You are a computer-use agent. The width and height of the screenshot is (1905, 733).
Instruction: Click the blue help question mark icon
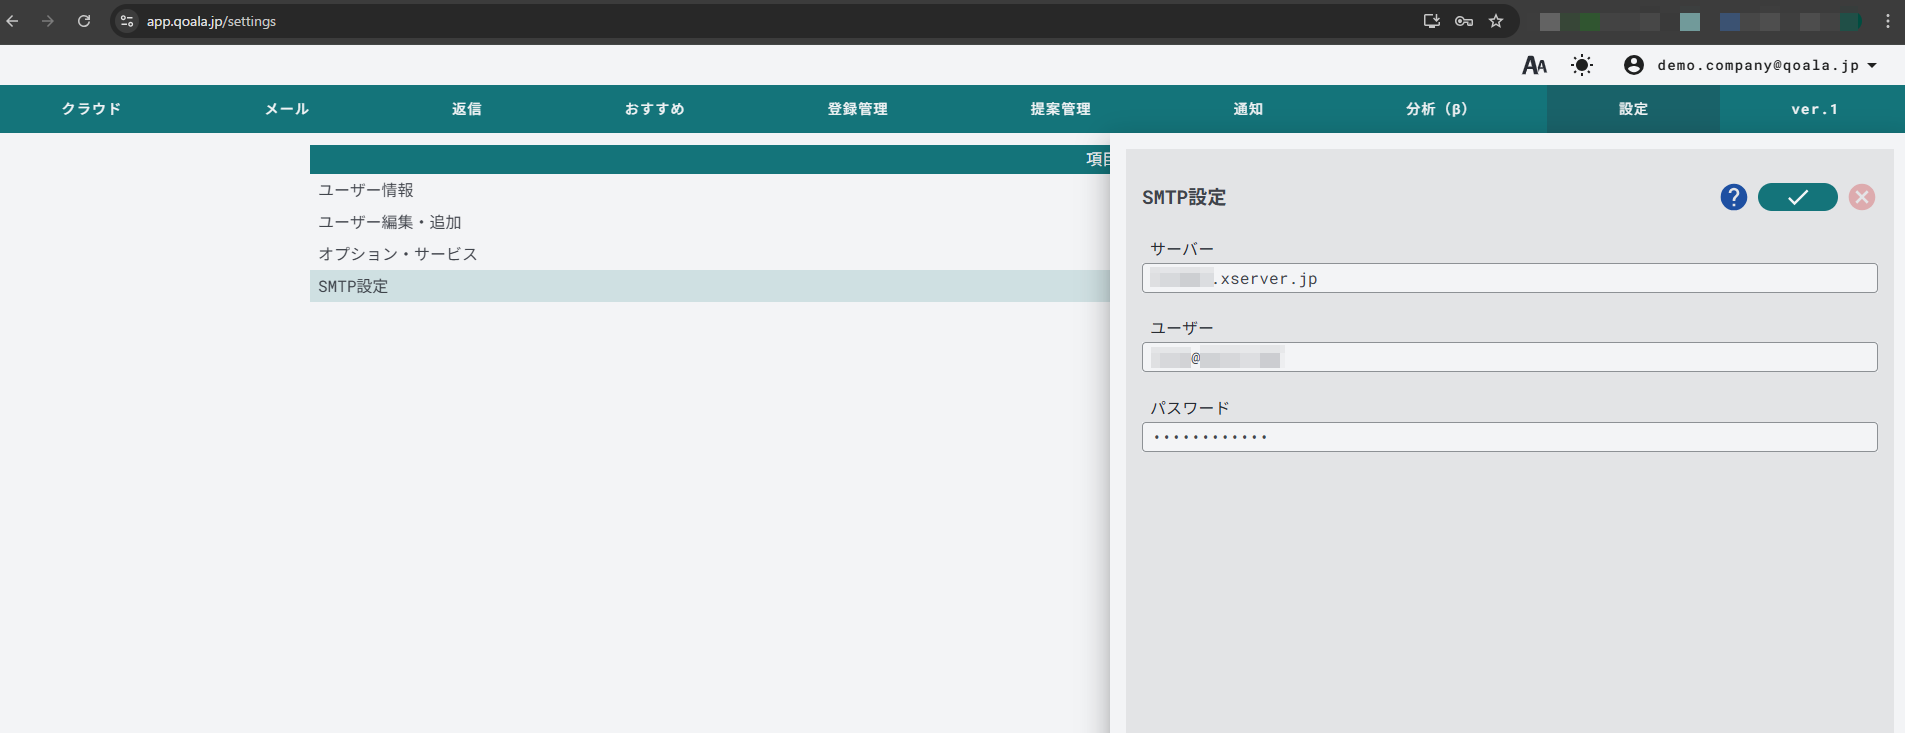pyautogui.click(x=1733, y=197)
